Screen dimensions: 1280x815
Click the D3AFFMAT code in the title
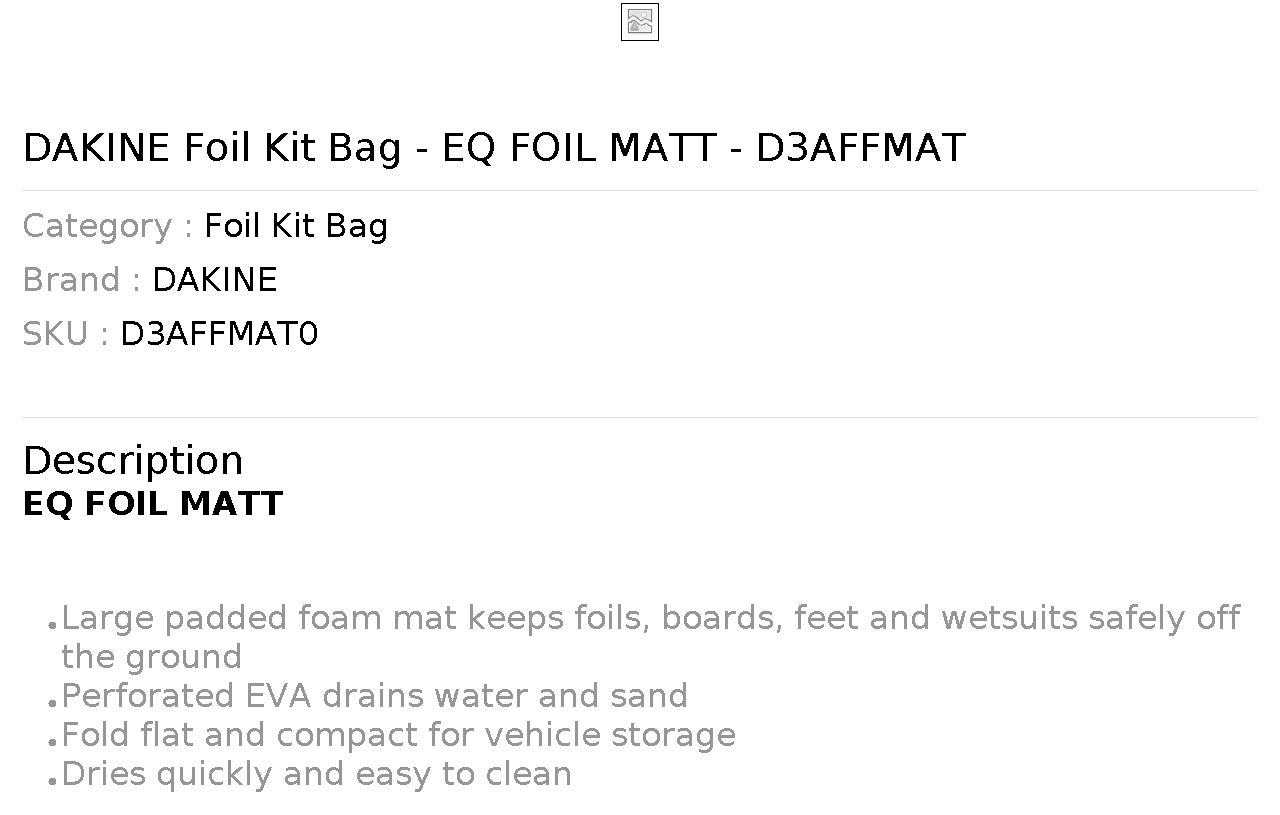click(x=861, y=148)
